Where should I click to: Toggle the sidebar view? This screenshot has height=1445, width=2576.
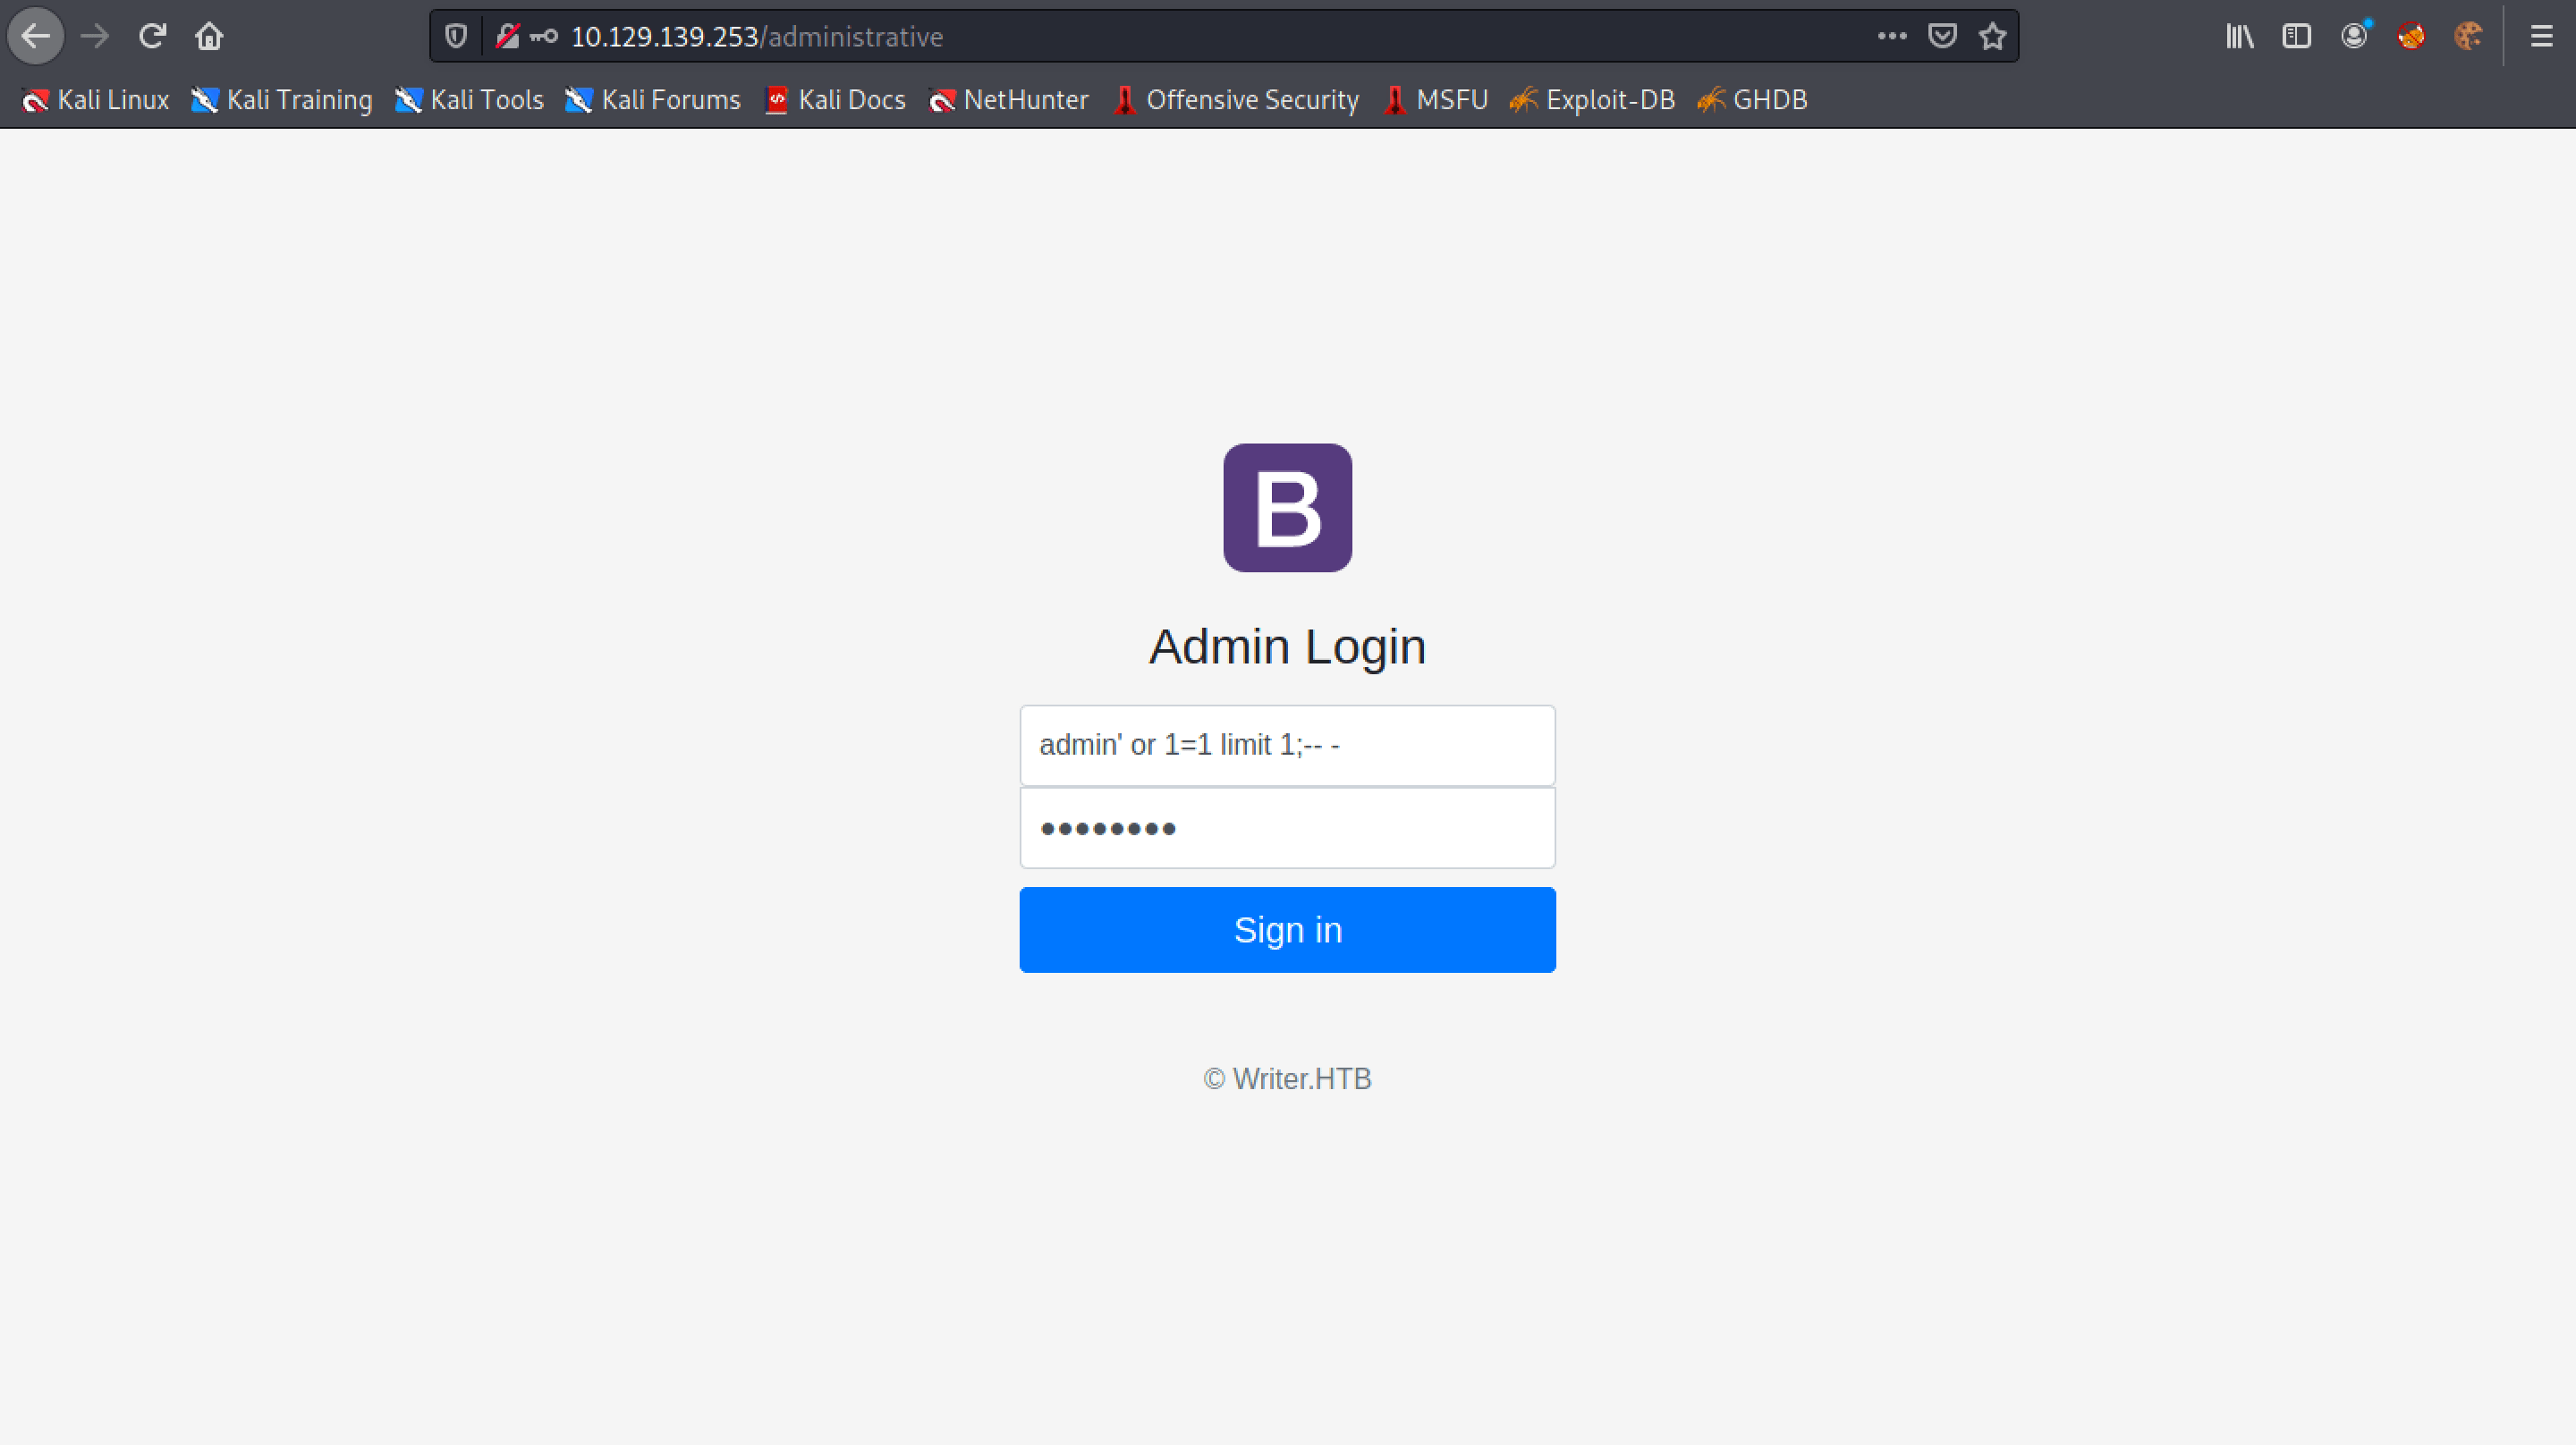pos(2296,37)
